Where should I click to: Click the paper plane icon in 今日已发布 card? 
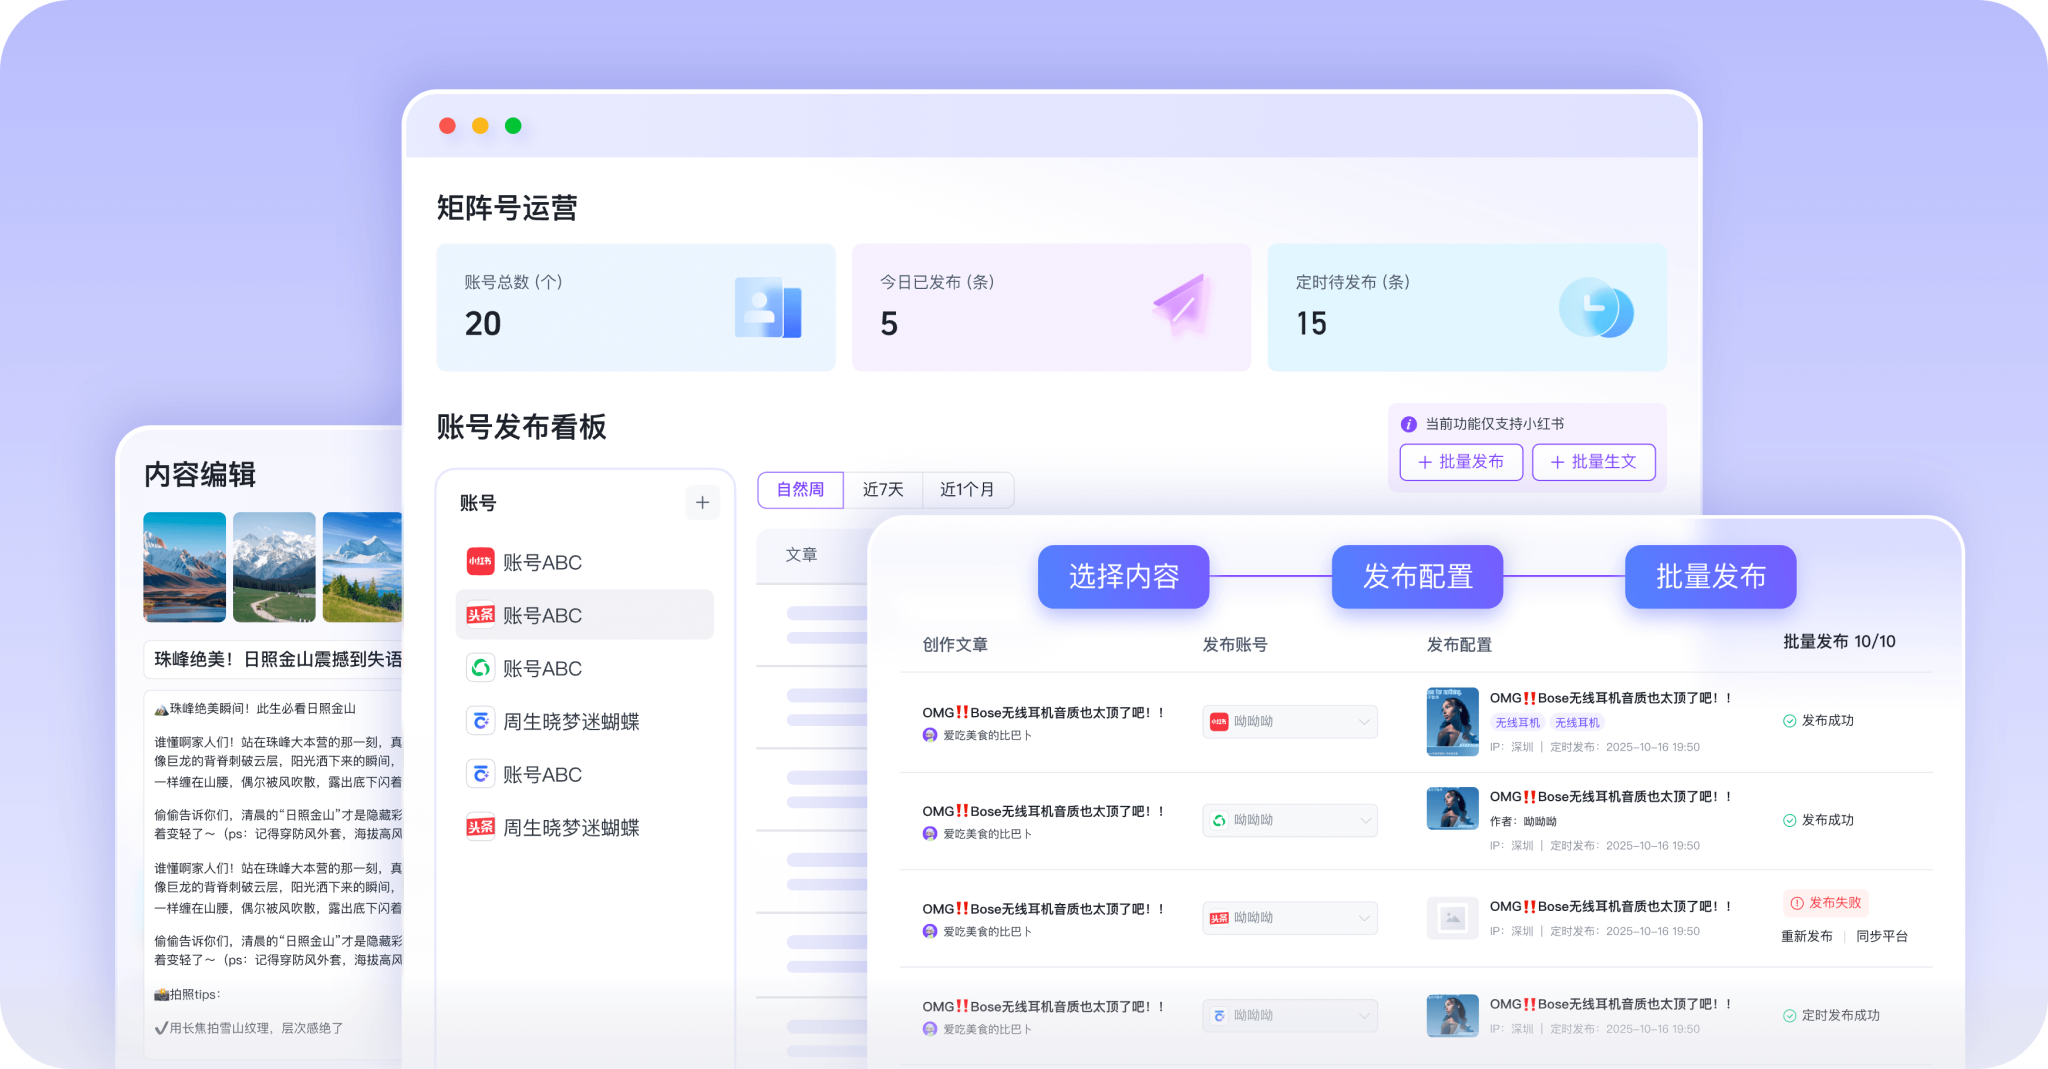tap(1181, 306)
